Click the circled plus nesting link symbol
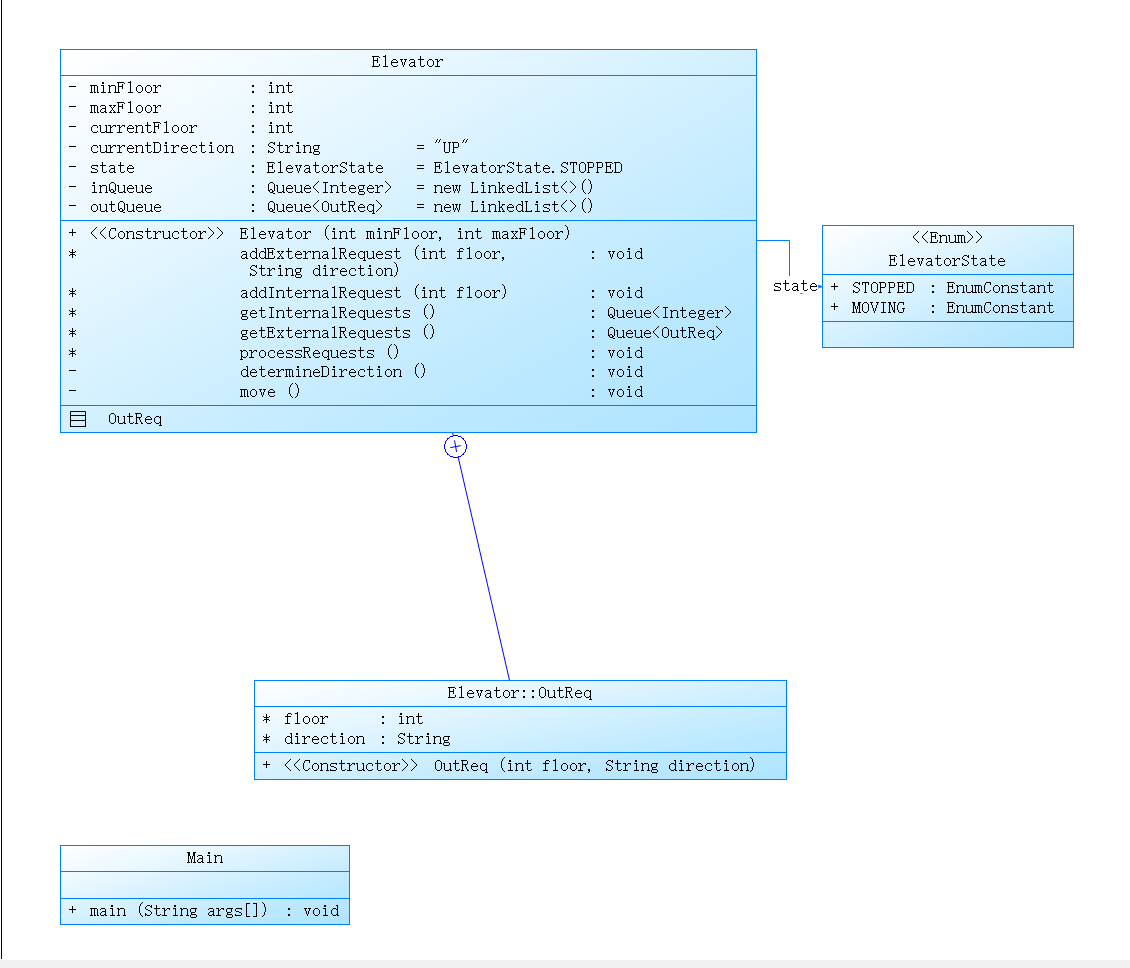Image resolution: width=1130 pixels, height=968 pixels. [x=455, y=446]
